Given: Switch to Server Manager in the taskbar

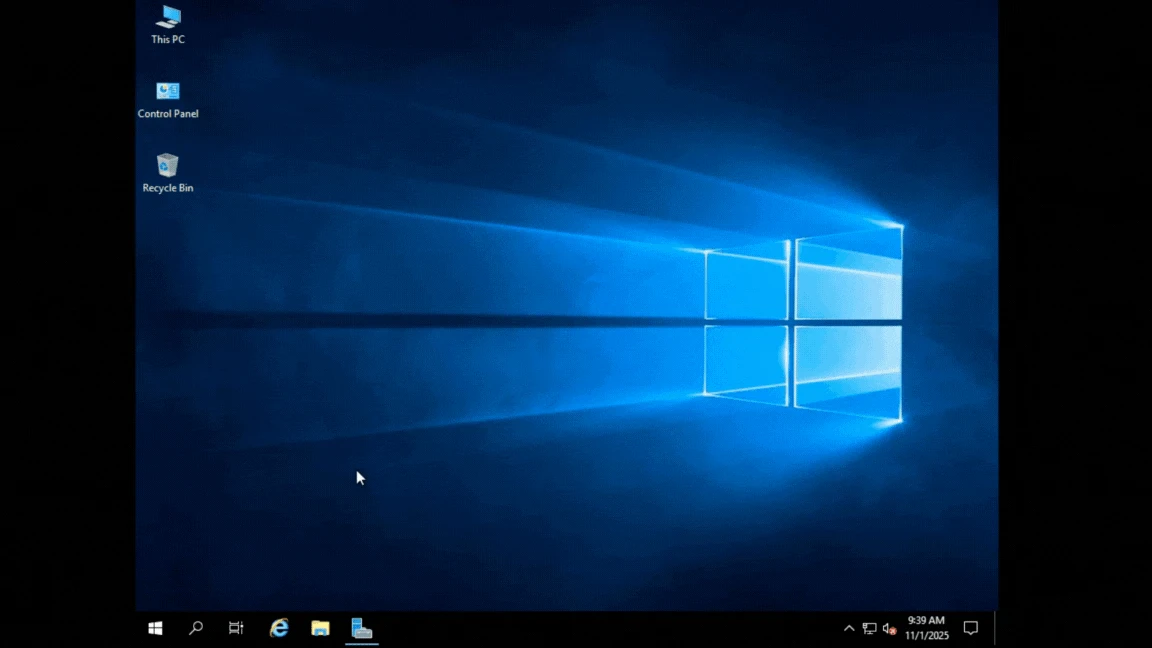Looking at the screenshot, I should pos(362,628).
